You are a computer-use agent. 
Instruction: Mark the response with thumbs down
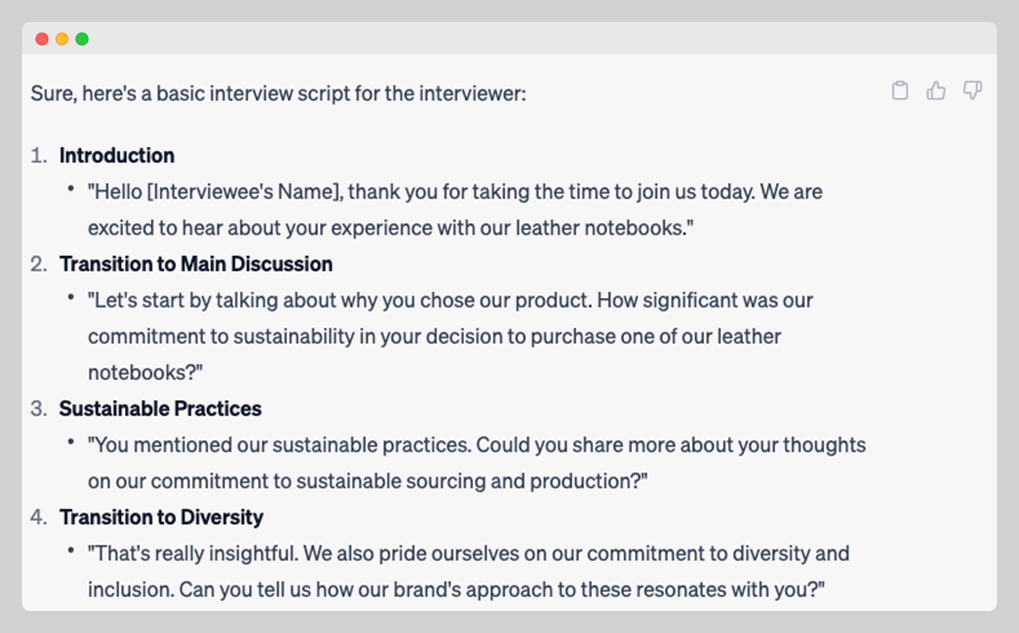coord(972,91)
